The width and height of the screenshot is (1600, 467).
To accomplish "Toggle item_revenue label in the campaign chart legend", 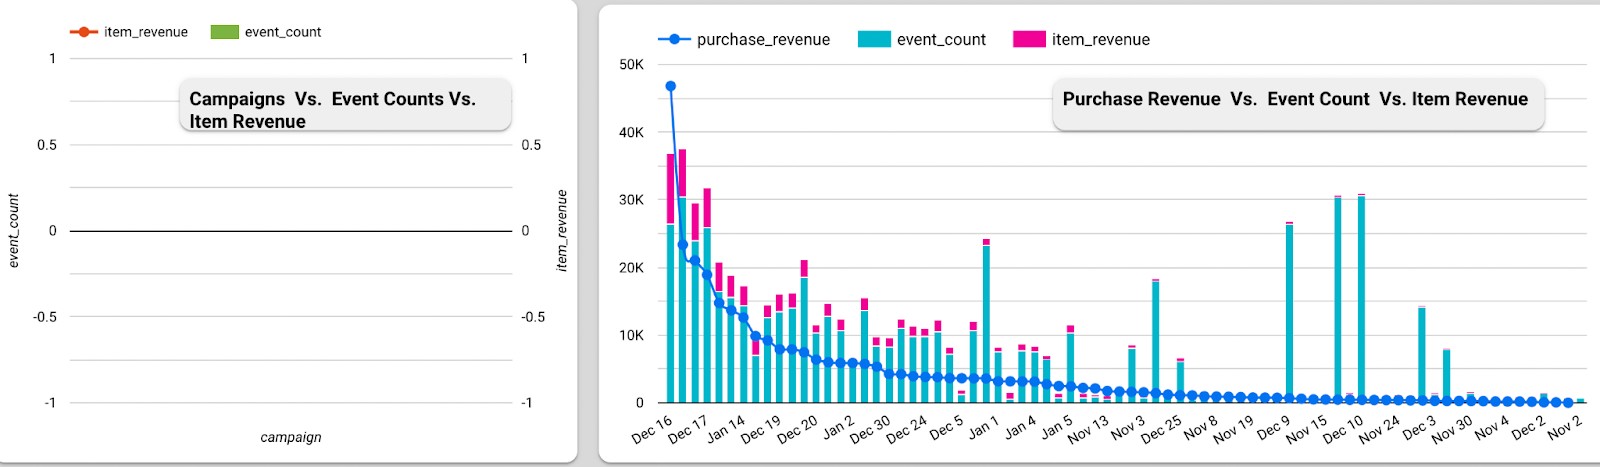I will coord(146,32).
